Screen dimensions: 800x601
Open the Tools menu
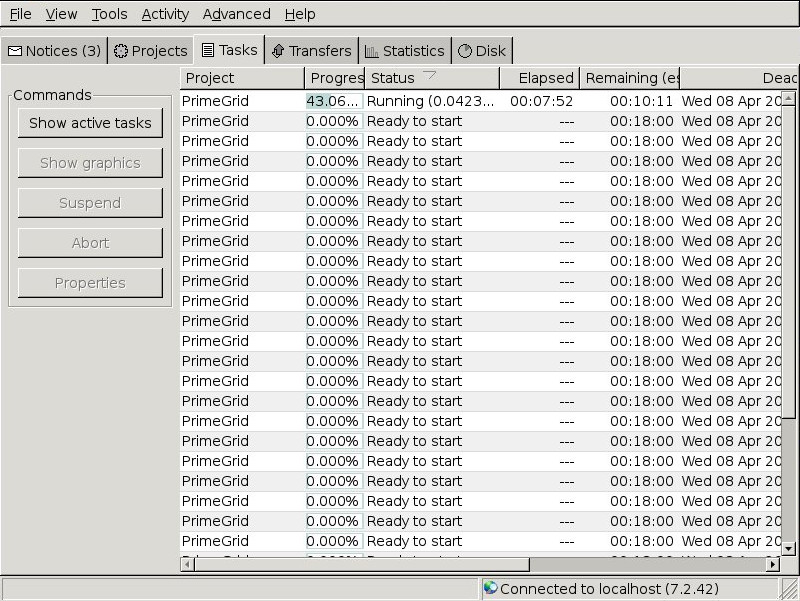tap(109, 14)
